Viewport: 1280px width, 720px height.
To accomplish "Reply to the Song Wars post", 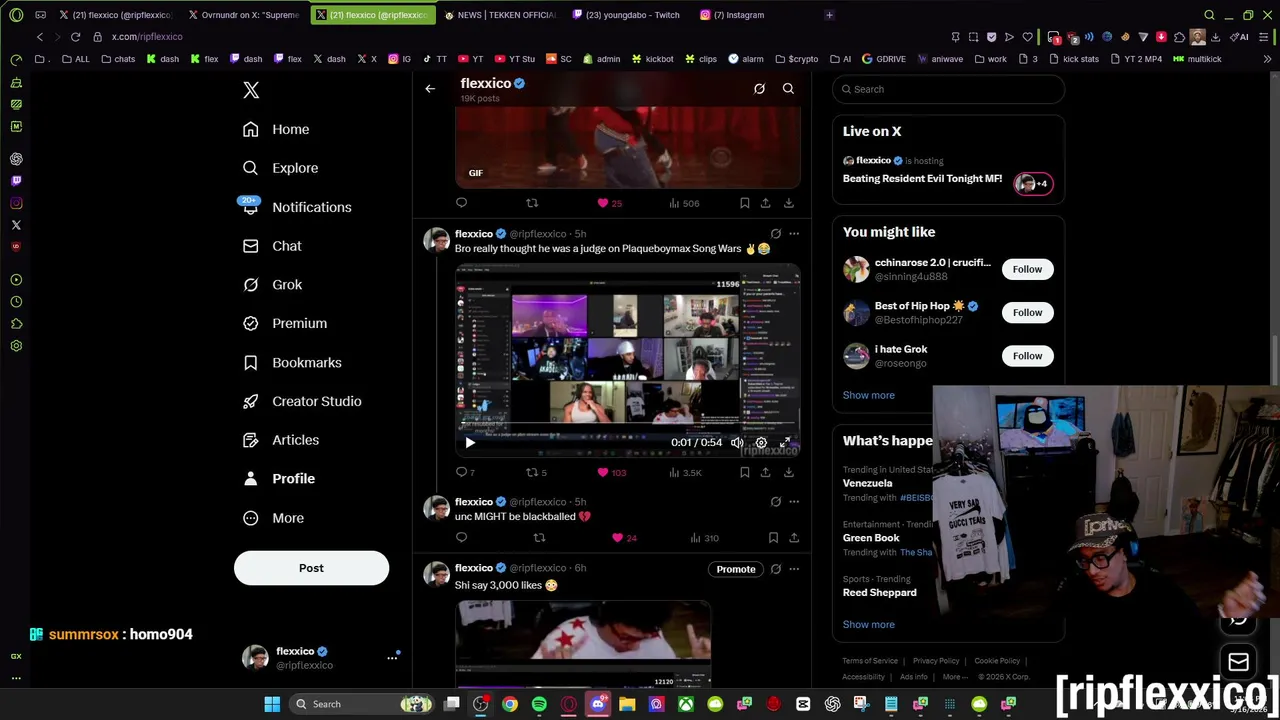I will click(465, 472).
